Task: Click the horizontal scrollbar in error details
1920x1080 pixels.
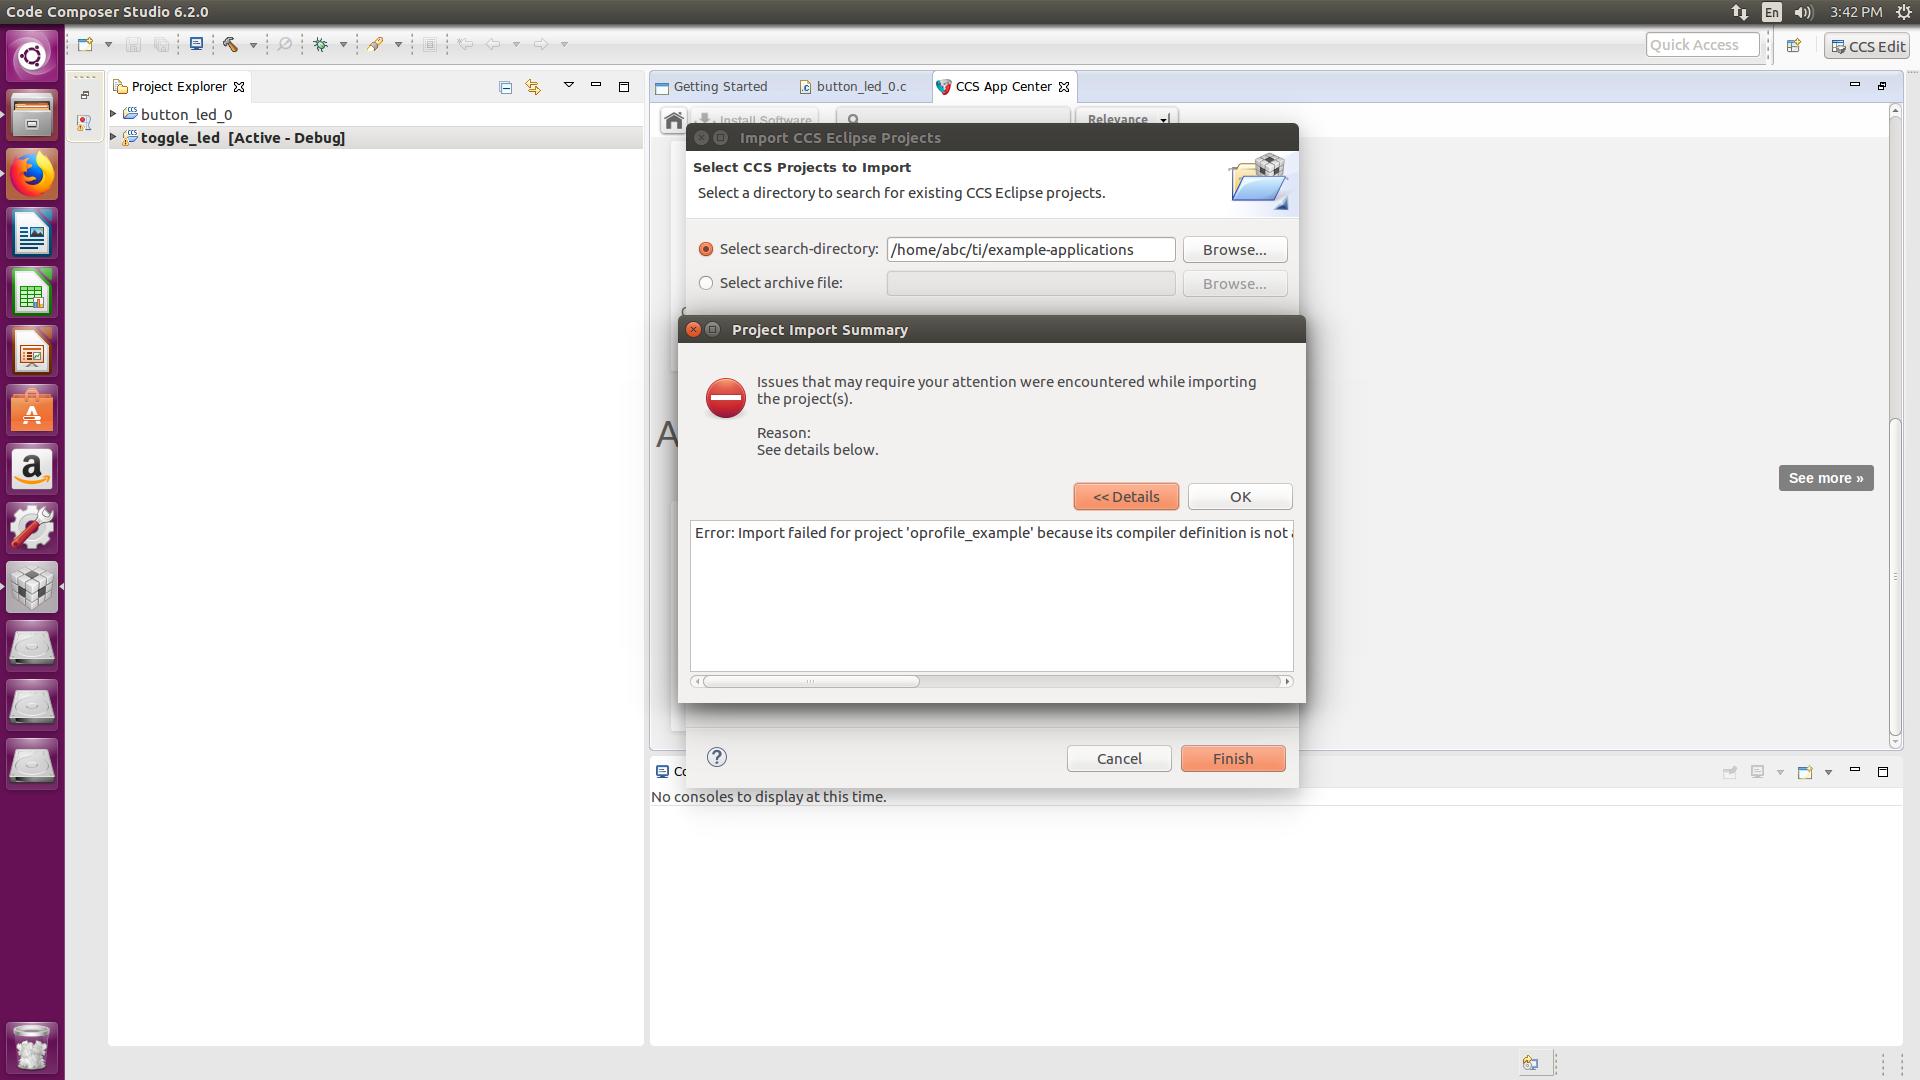Action: (811, 681)
